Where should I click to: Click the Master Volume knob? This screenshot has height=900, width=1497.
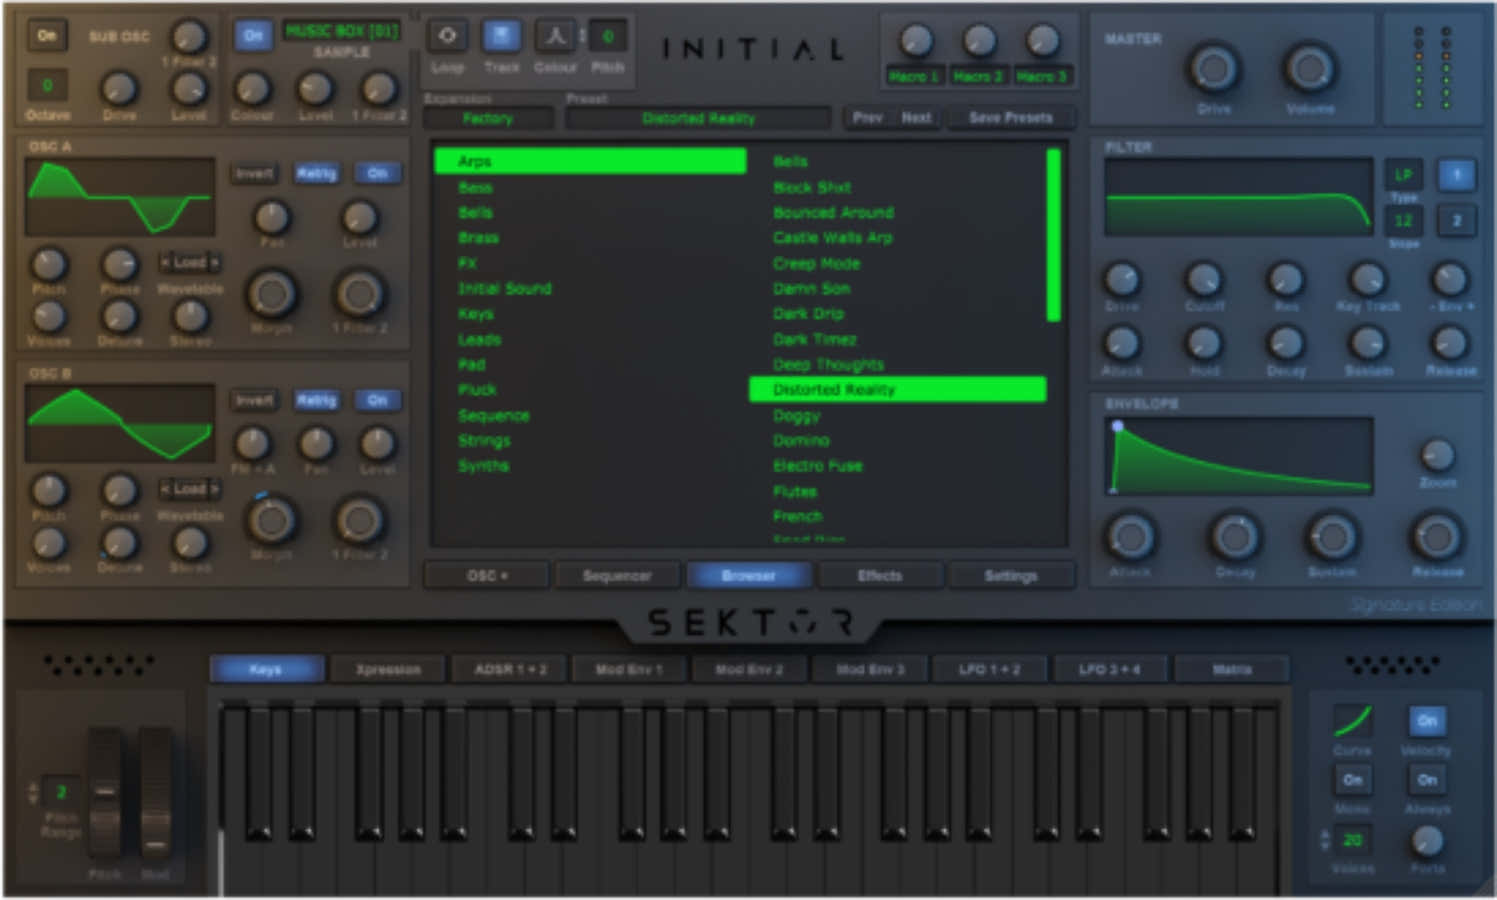coord(1309,69)
